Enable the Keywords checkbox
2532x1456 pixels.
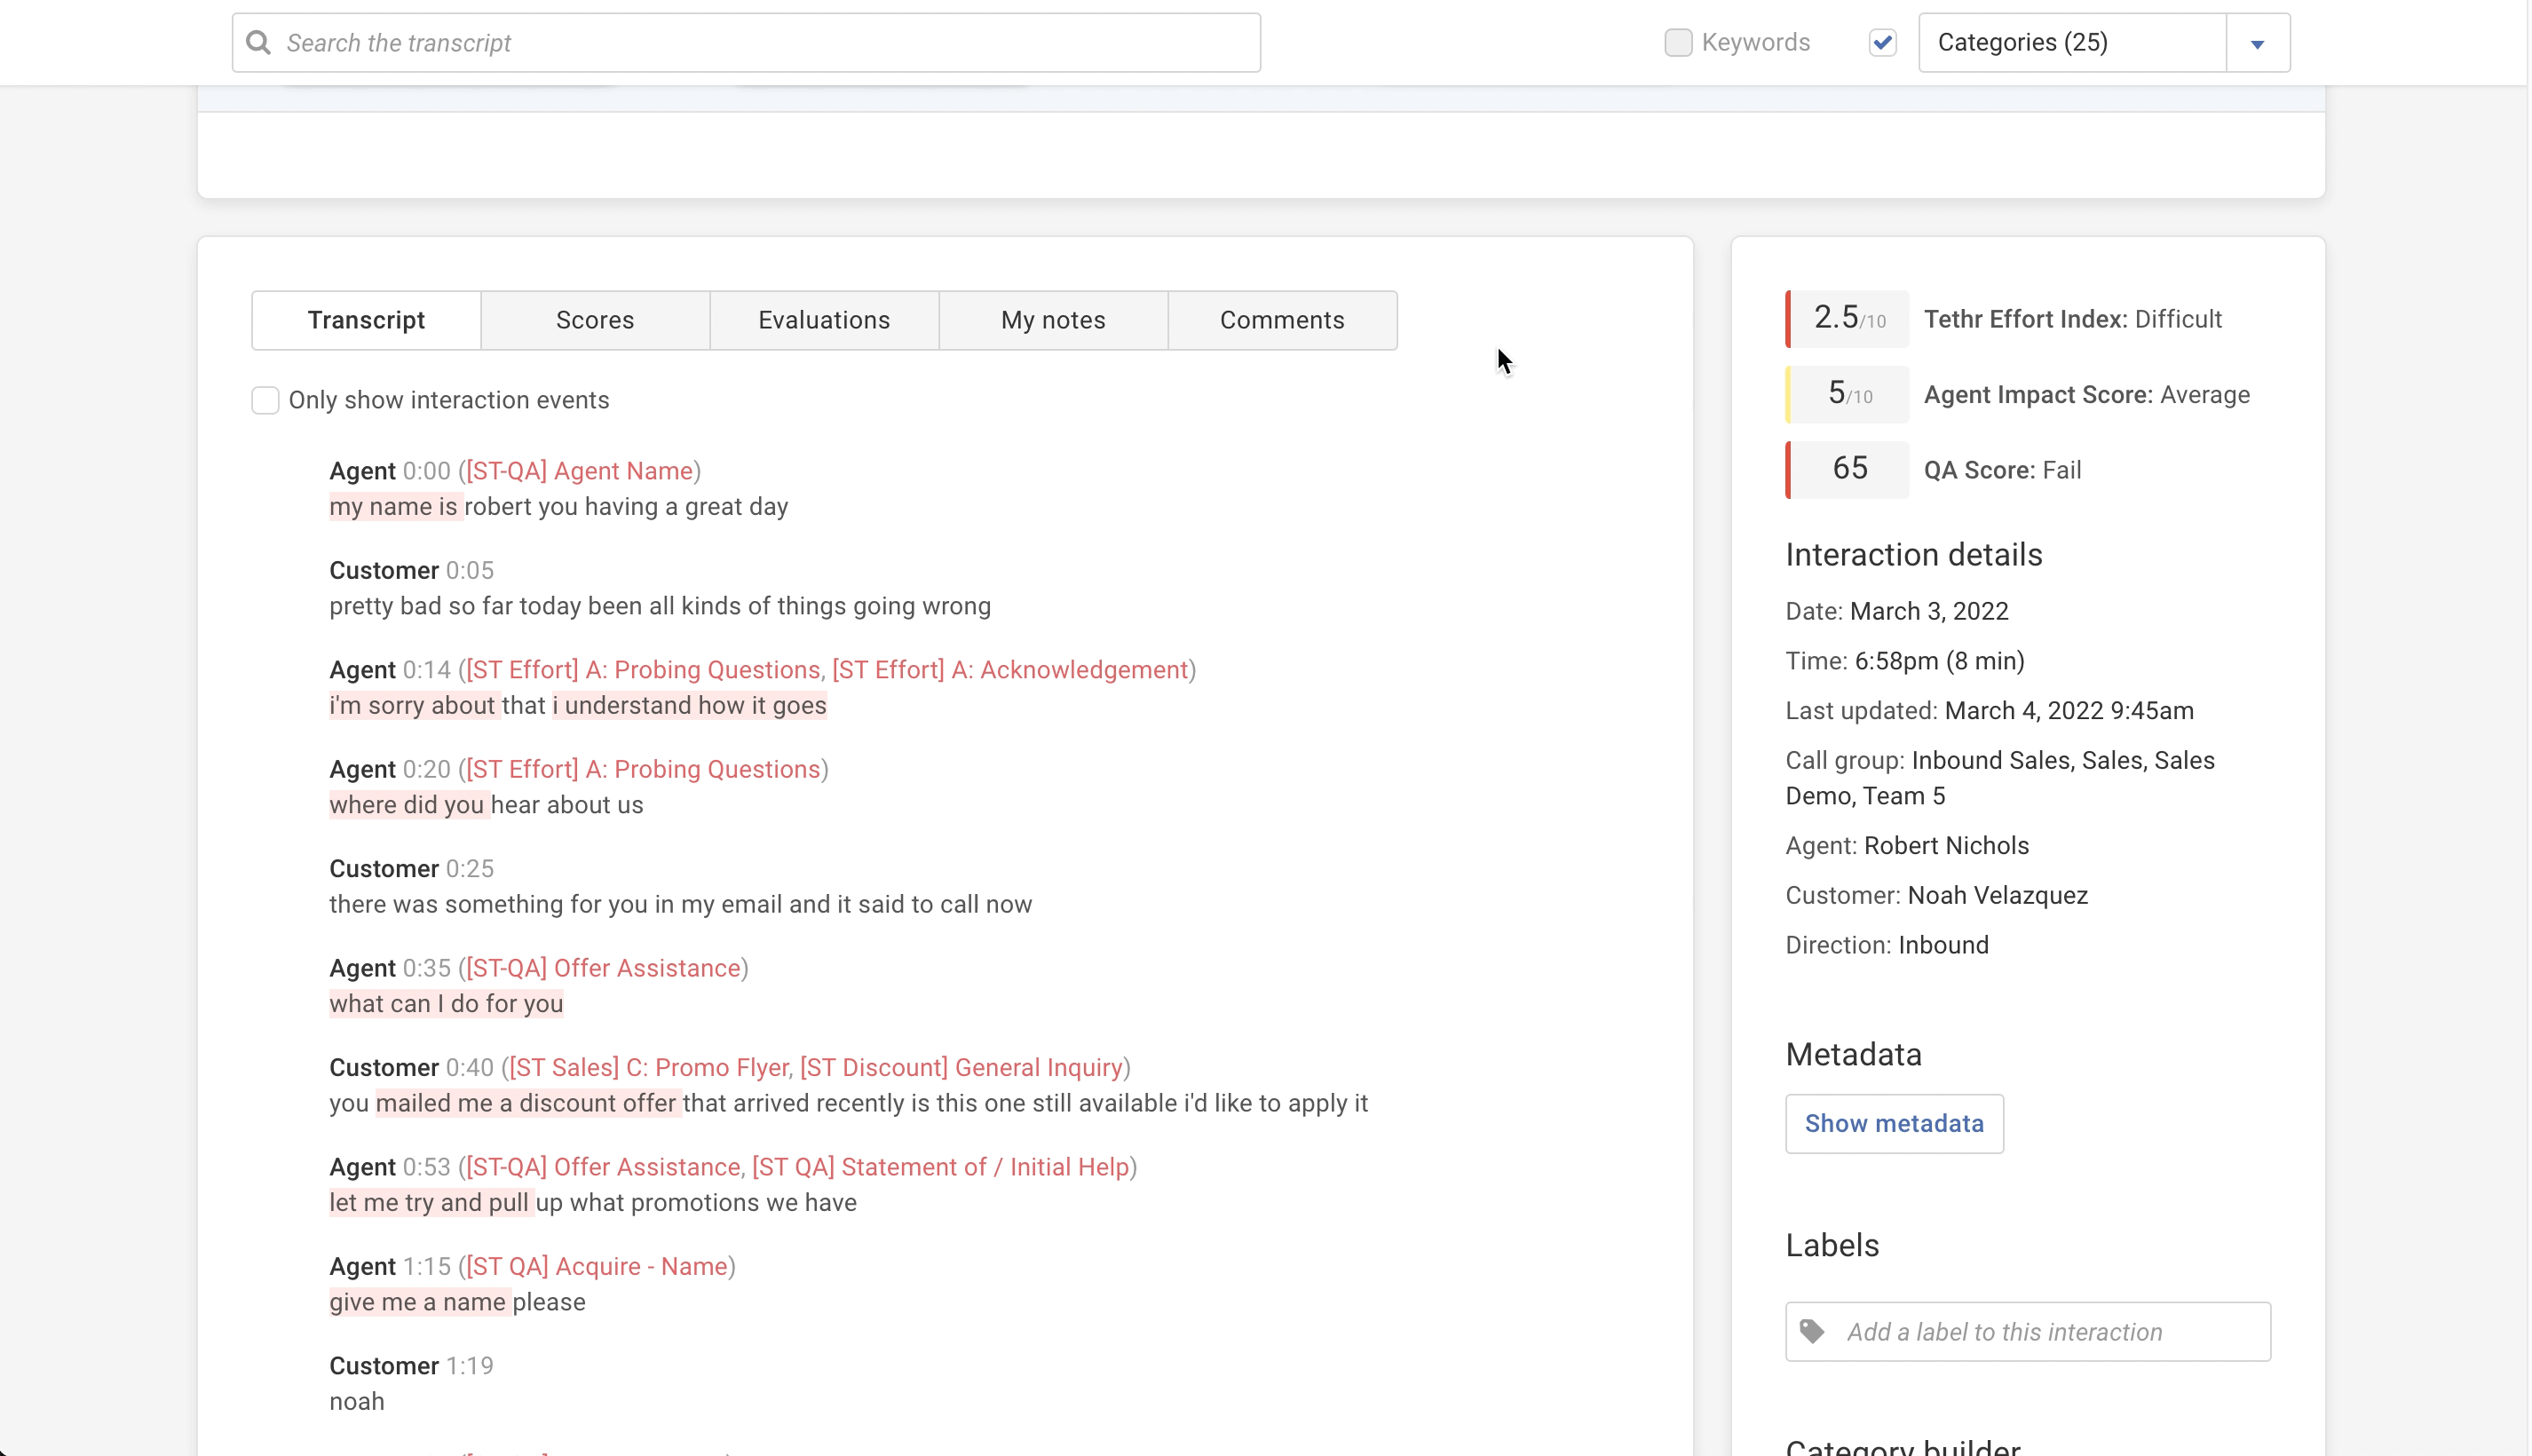pyautogui.click(x=1677, y=42)
